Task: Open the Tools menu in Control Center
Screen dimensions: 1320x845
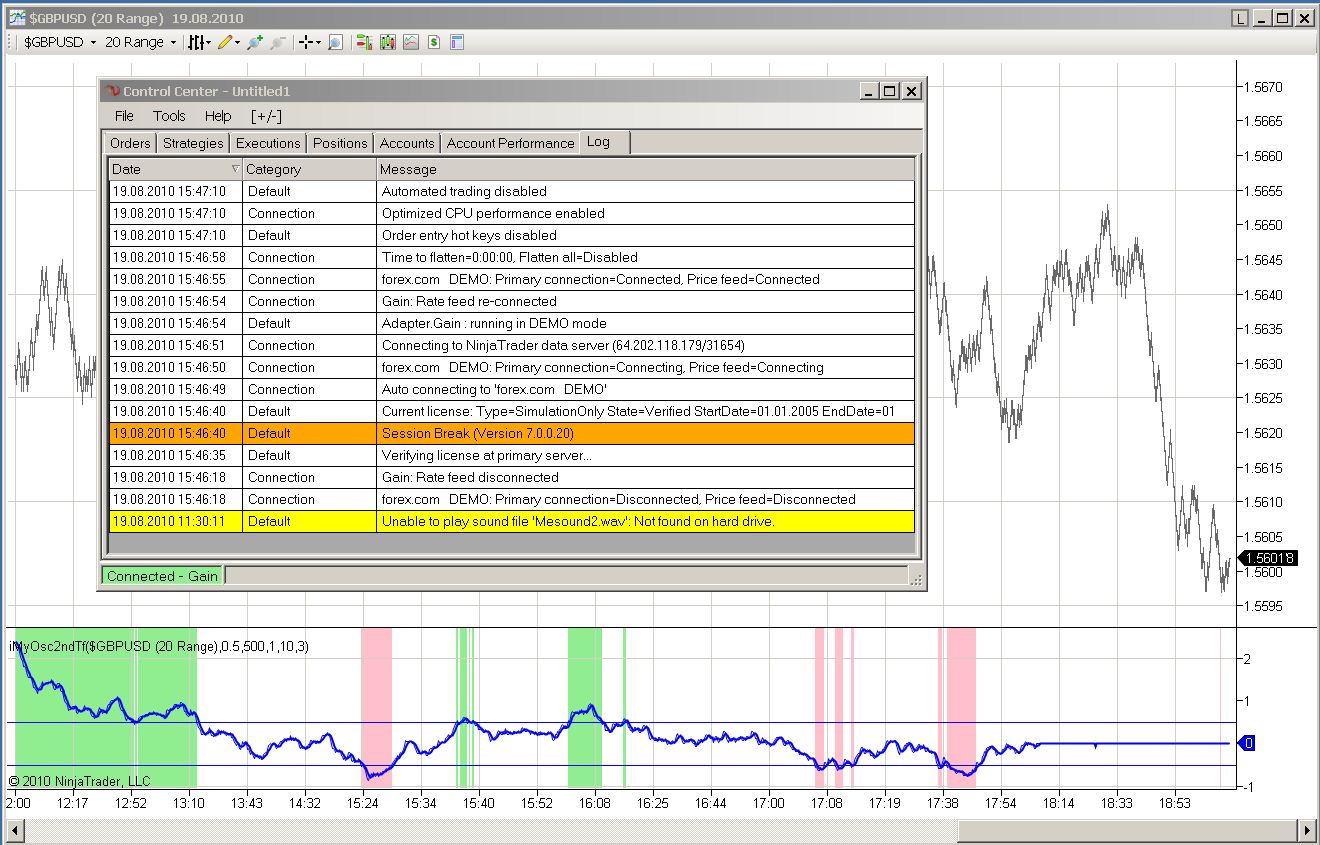Action: [x=169, y=116]
